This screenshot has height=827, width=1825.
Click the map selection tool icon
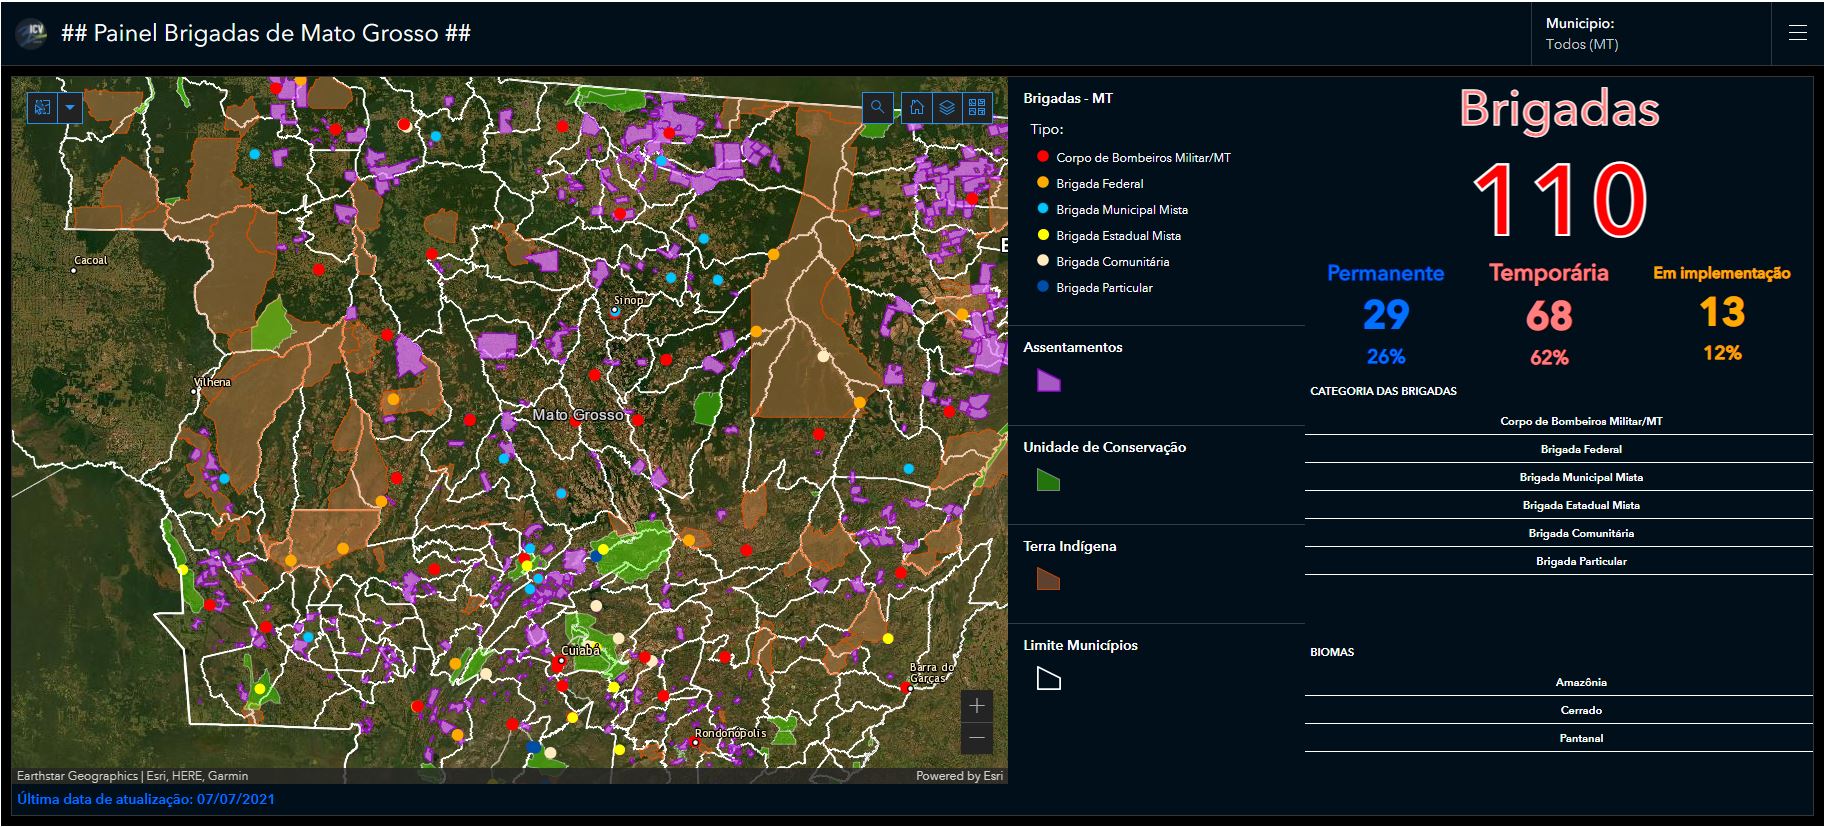[42, 107]
